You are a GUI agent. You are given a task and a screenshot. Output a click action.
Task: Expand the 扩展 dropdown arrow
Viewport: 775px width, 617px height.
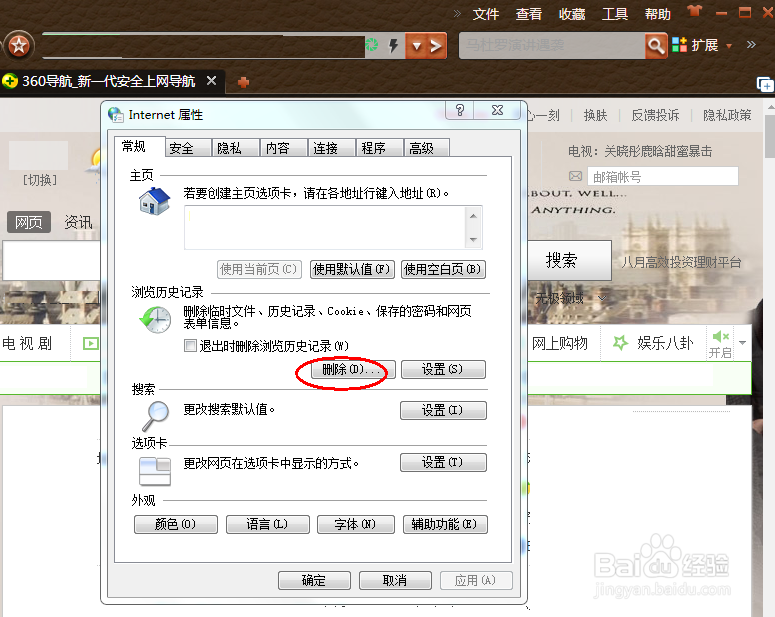pos(729,46)
